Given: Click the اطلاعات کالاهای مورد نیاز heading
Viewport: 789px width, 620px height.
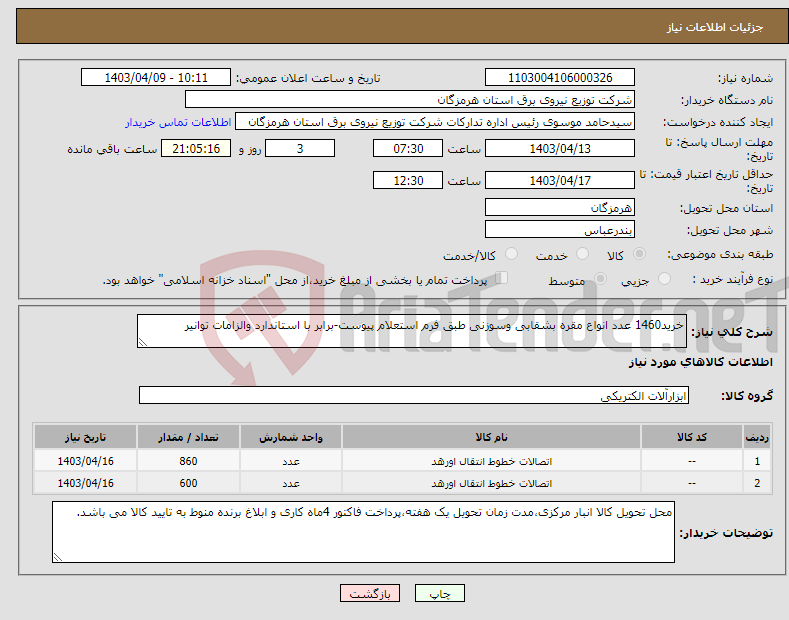Looking at the screenshot, I should pos(700,362).
